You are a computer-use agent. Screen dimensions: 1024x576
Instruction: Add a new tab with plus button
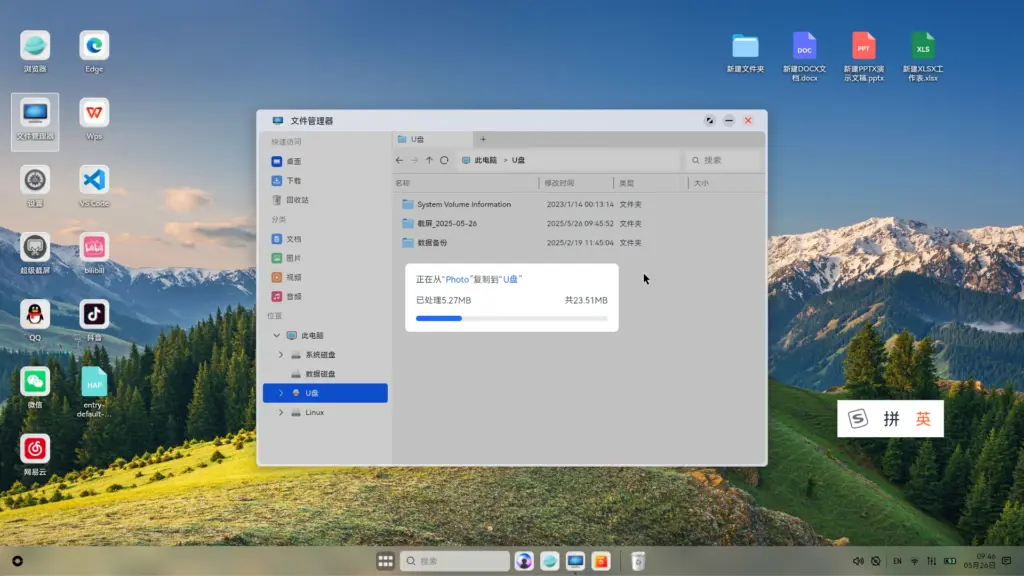click(483, 139)
